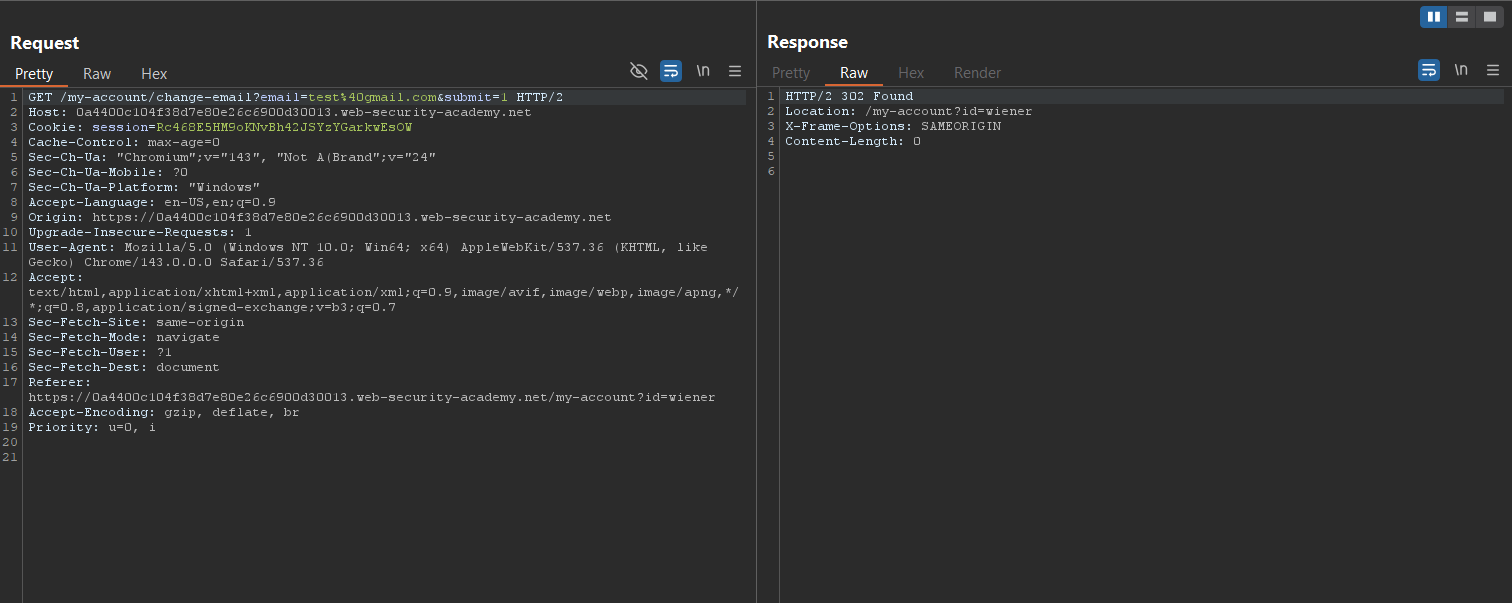Select side-by-side layout icon
Image resolution: width=1512 pixels, height=603 pixels.
pos(1434,17)
